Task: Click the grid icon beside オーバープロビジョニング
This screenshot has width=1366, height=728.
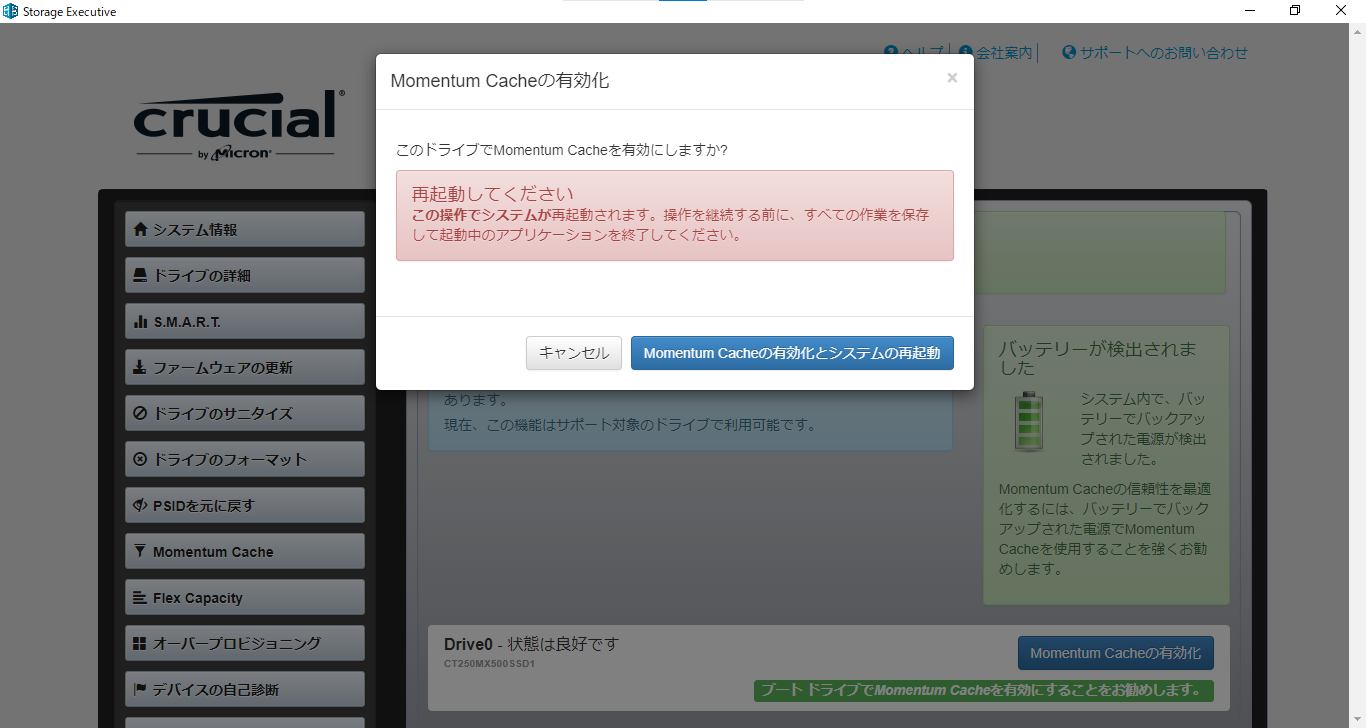Action: click(140, 643)
